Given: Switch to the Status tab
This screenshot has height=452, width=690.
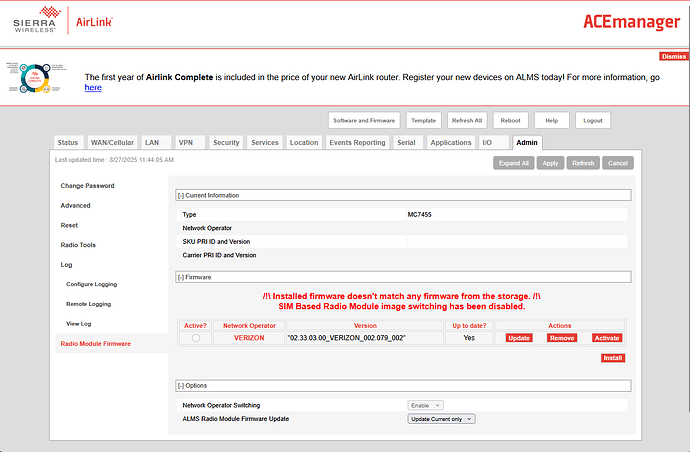Looking at the screenshot, I should click(x=68, y=143).
